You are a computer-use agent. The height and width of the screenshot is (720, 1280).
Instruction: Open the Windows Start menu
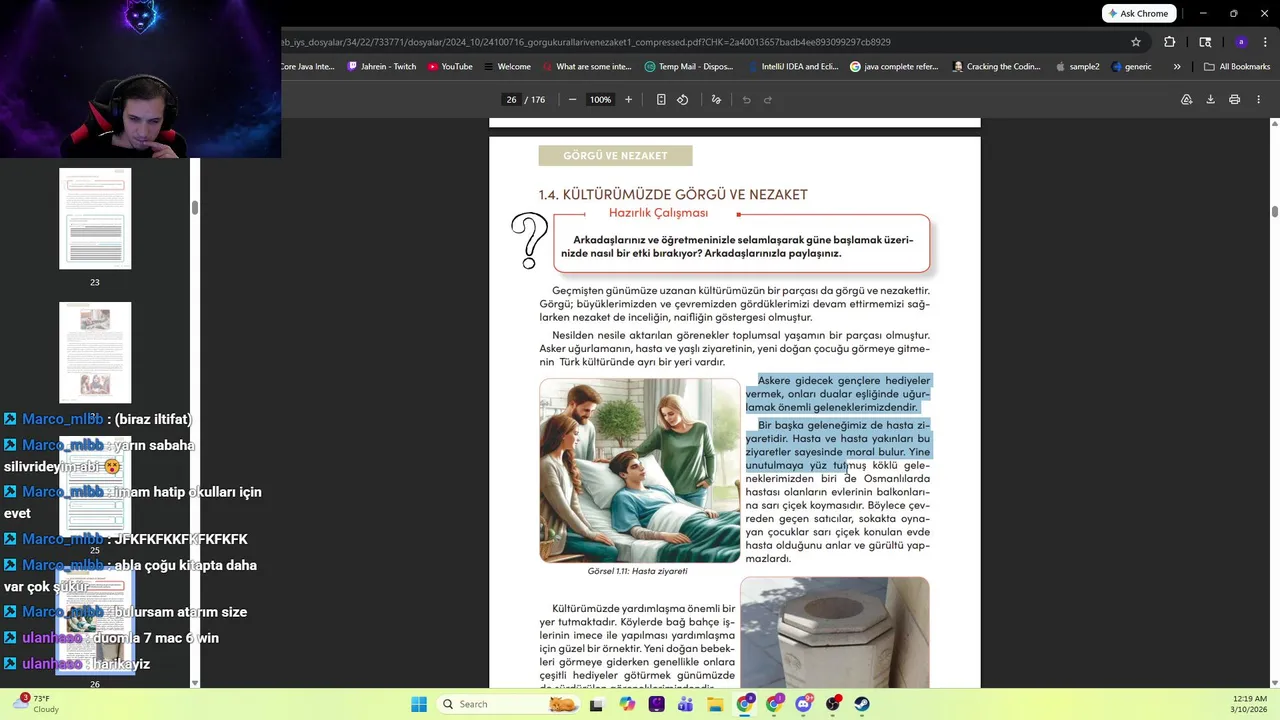click(x=419, y=704)
